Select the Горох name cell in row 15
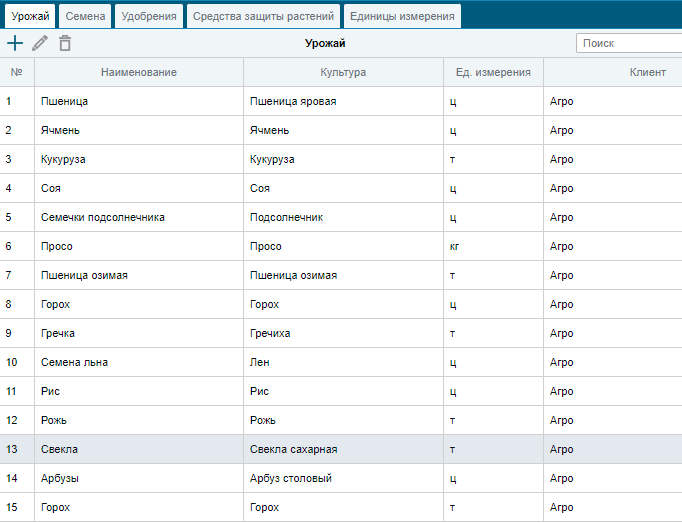 [x=139, y=507]
